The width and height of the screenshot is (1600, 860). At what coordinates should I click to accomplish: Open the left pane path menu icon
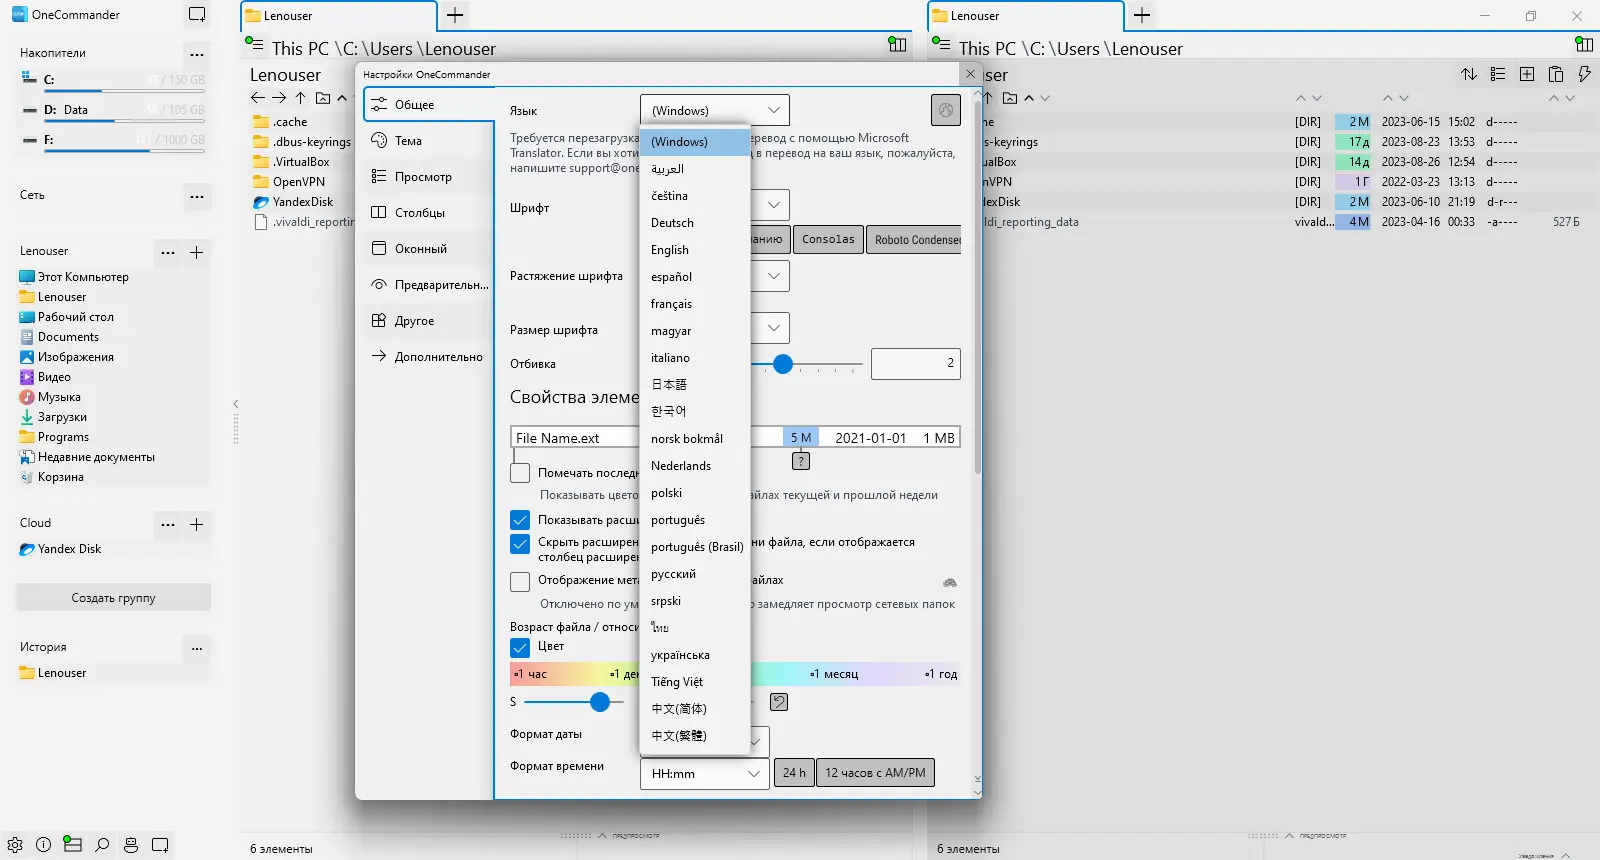click(254, 43)
